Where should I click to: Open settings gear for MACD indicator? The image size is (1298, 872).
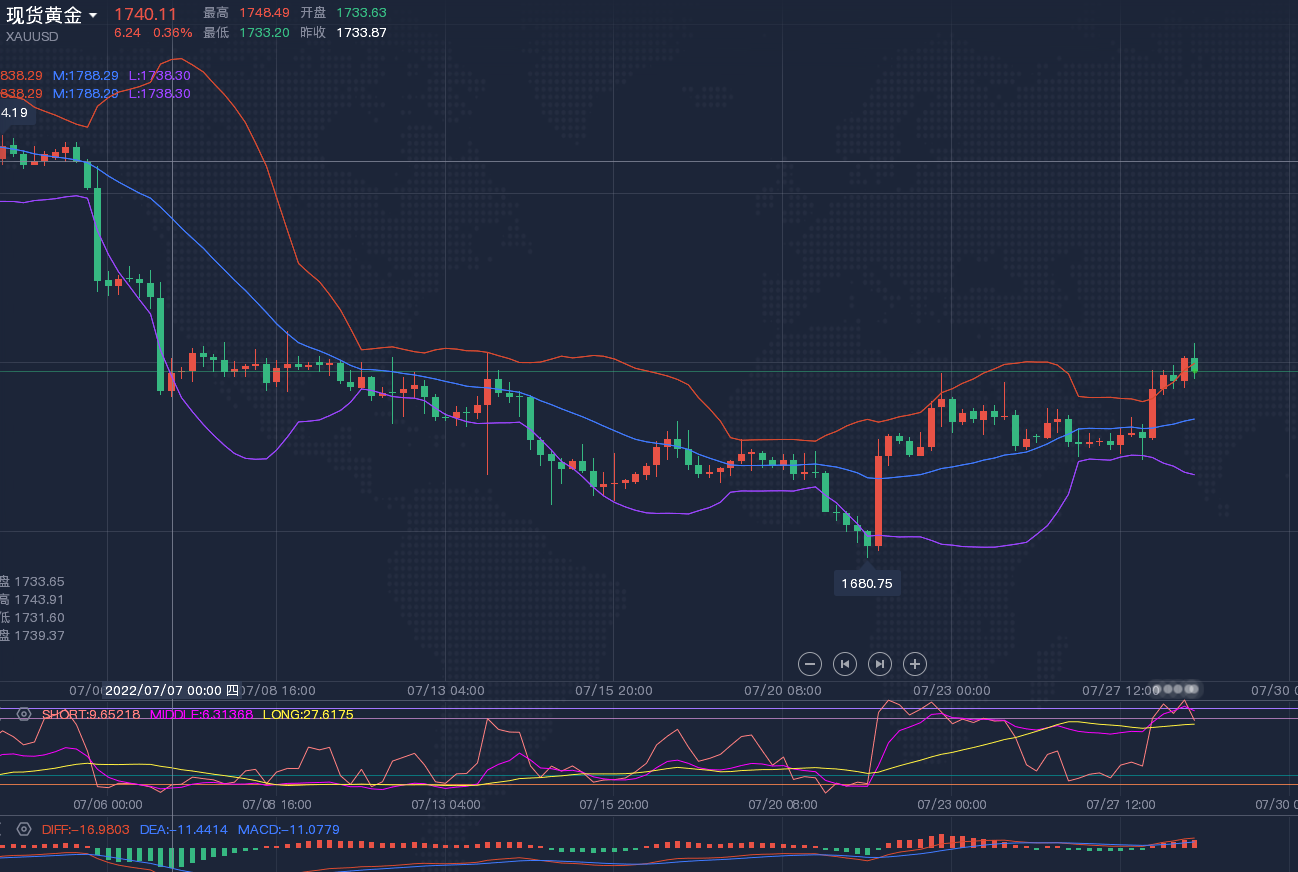(24, 829)
